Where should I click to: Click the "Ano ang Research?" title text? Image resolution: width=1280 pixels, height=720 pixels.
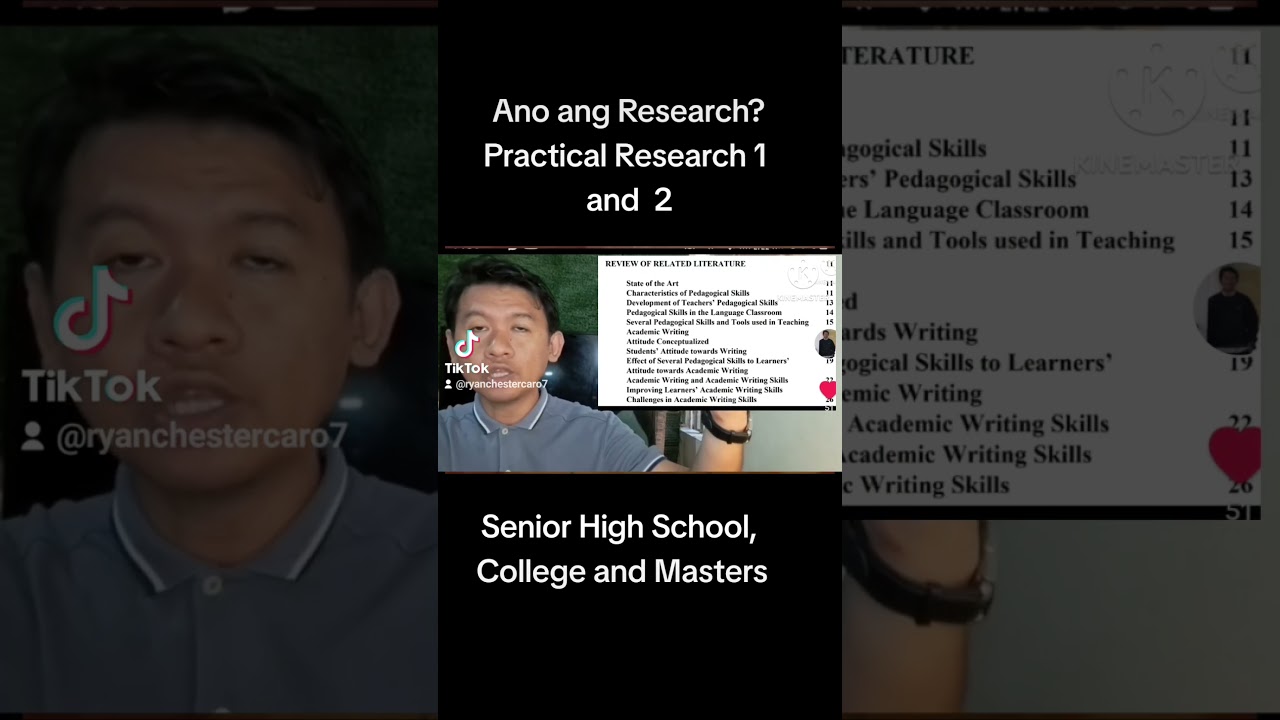point(628,111)
